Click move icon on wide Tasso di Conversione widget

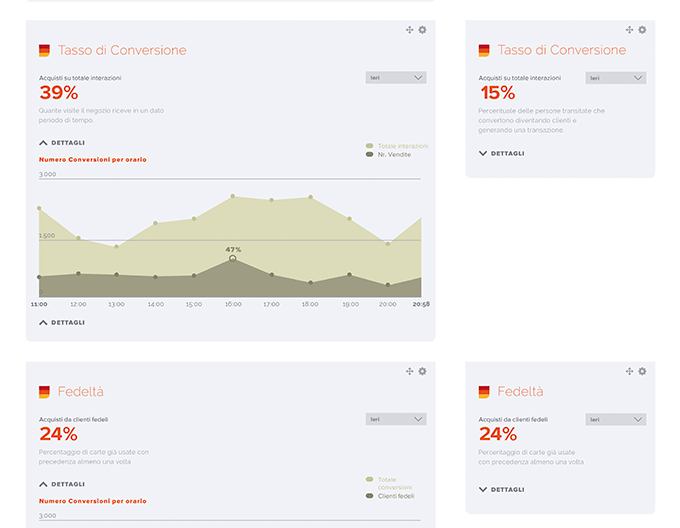coord(410,30)
